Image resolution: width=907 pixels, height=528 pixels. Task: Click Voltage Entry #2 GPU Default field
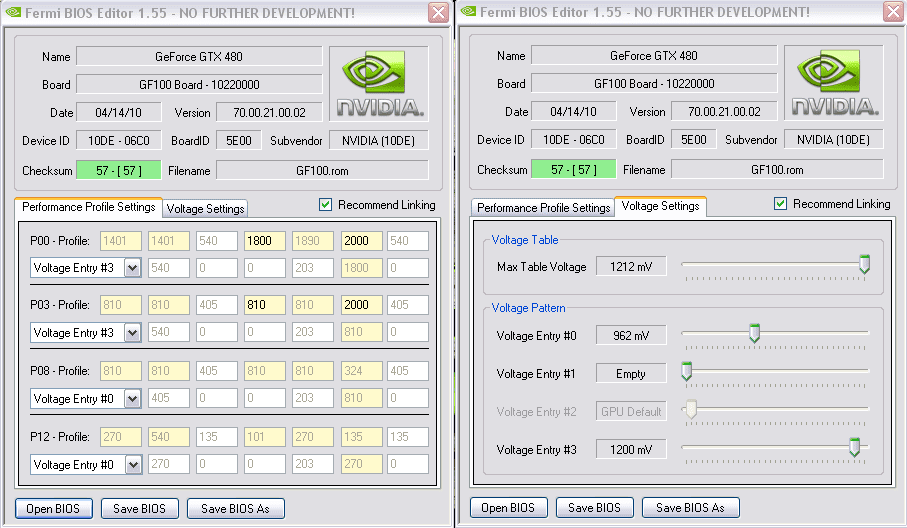pos(631,412)
